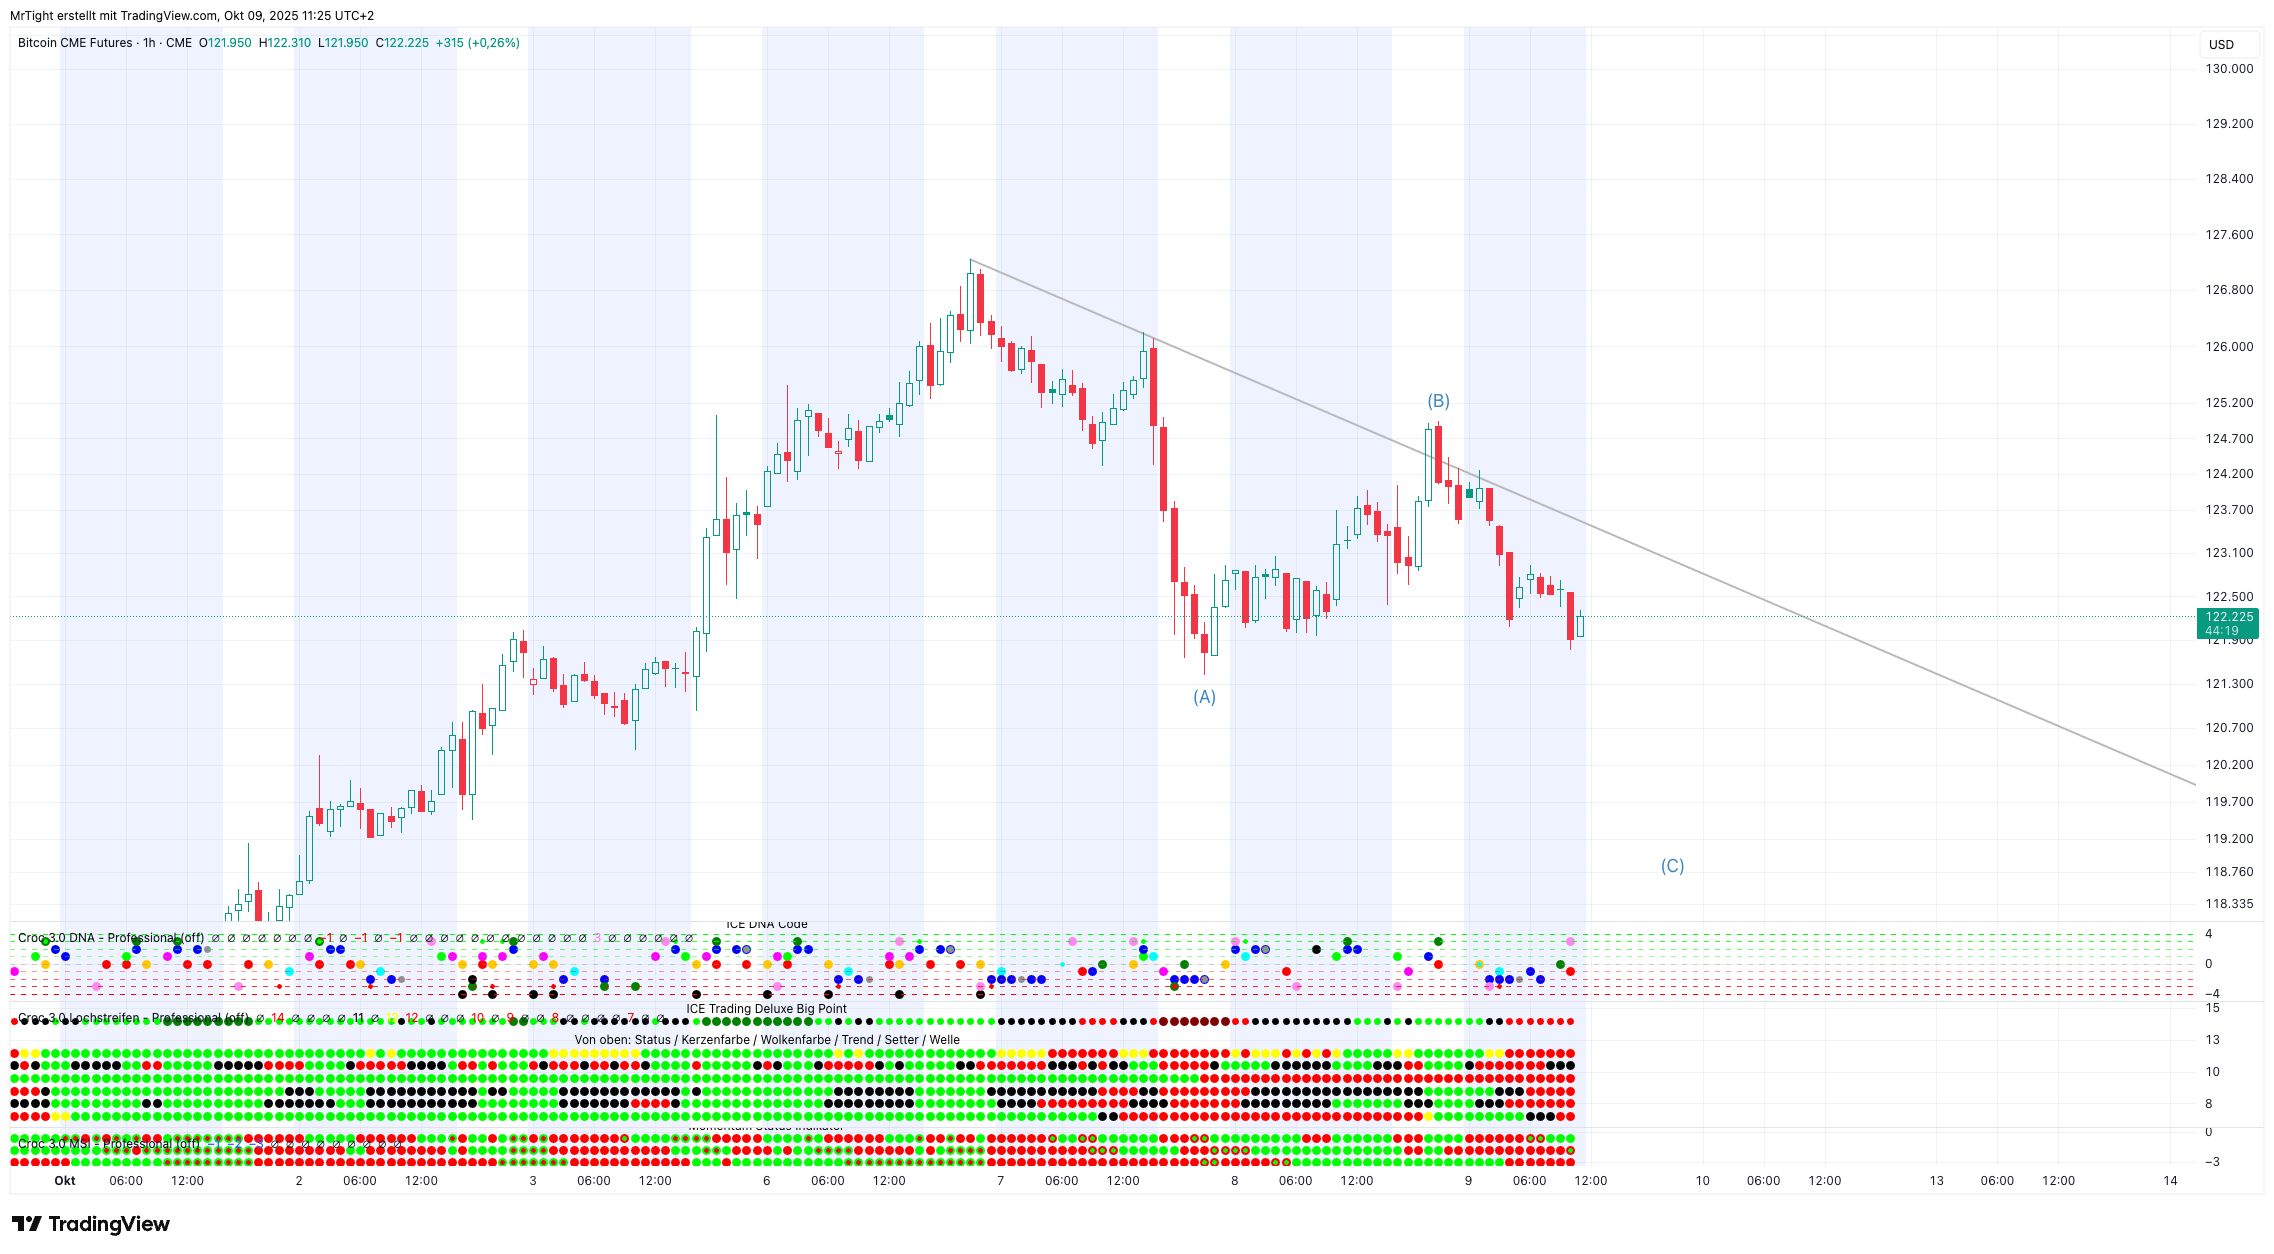Click the ICE Trading Deluxe Big Point label
Screen dimensions: 2274x1254
(766, 1008)
